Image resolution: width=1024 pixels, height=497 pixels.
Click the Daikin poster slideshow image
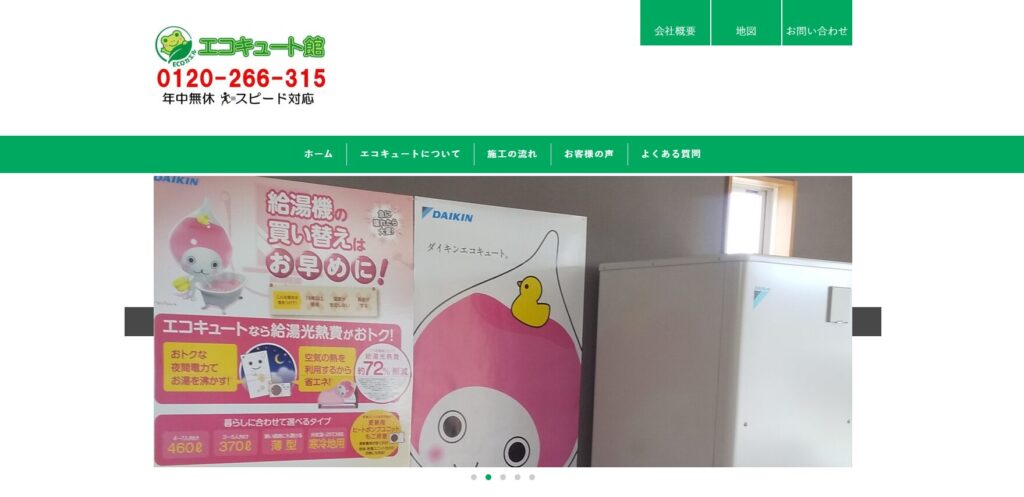click(x=503, y=321)
